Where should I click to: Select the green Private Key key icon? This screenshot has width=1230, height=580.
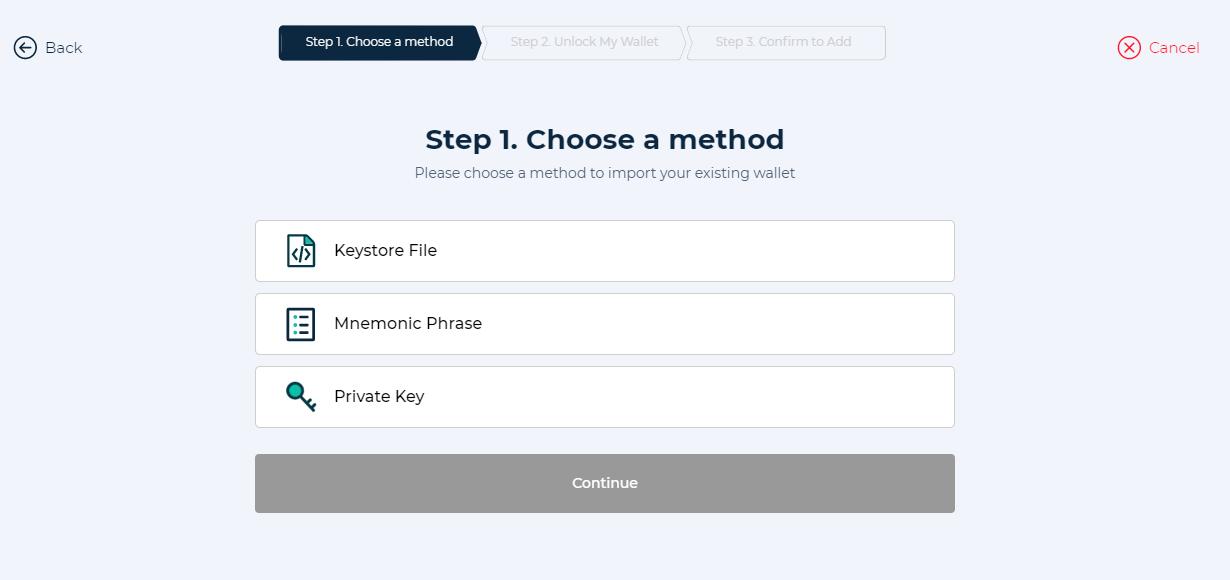pyautogui.click(x=301, y=397)
